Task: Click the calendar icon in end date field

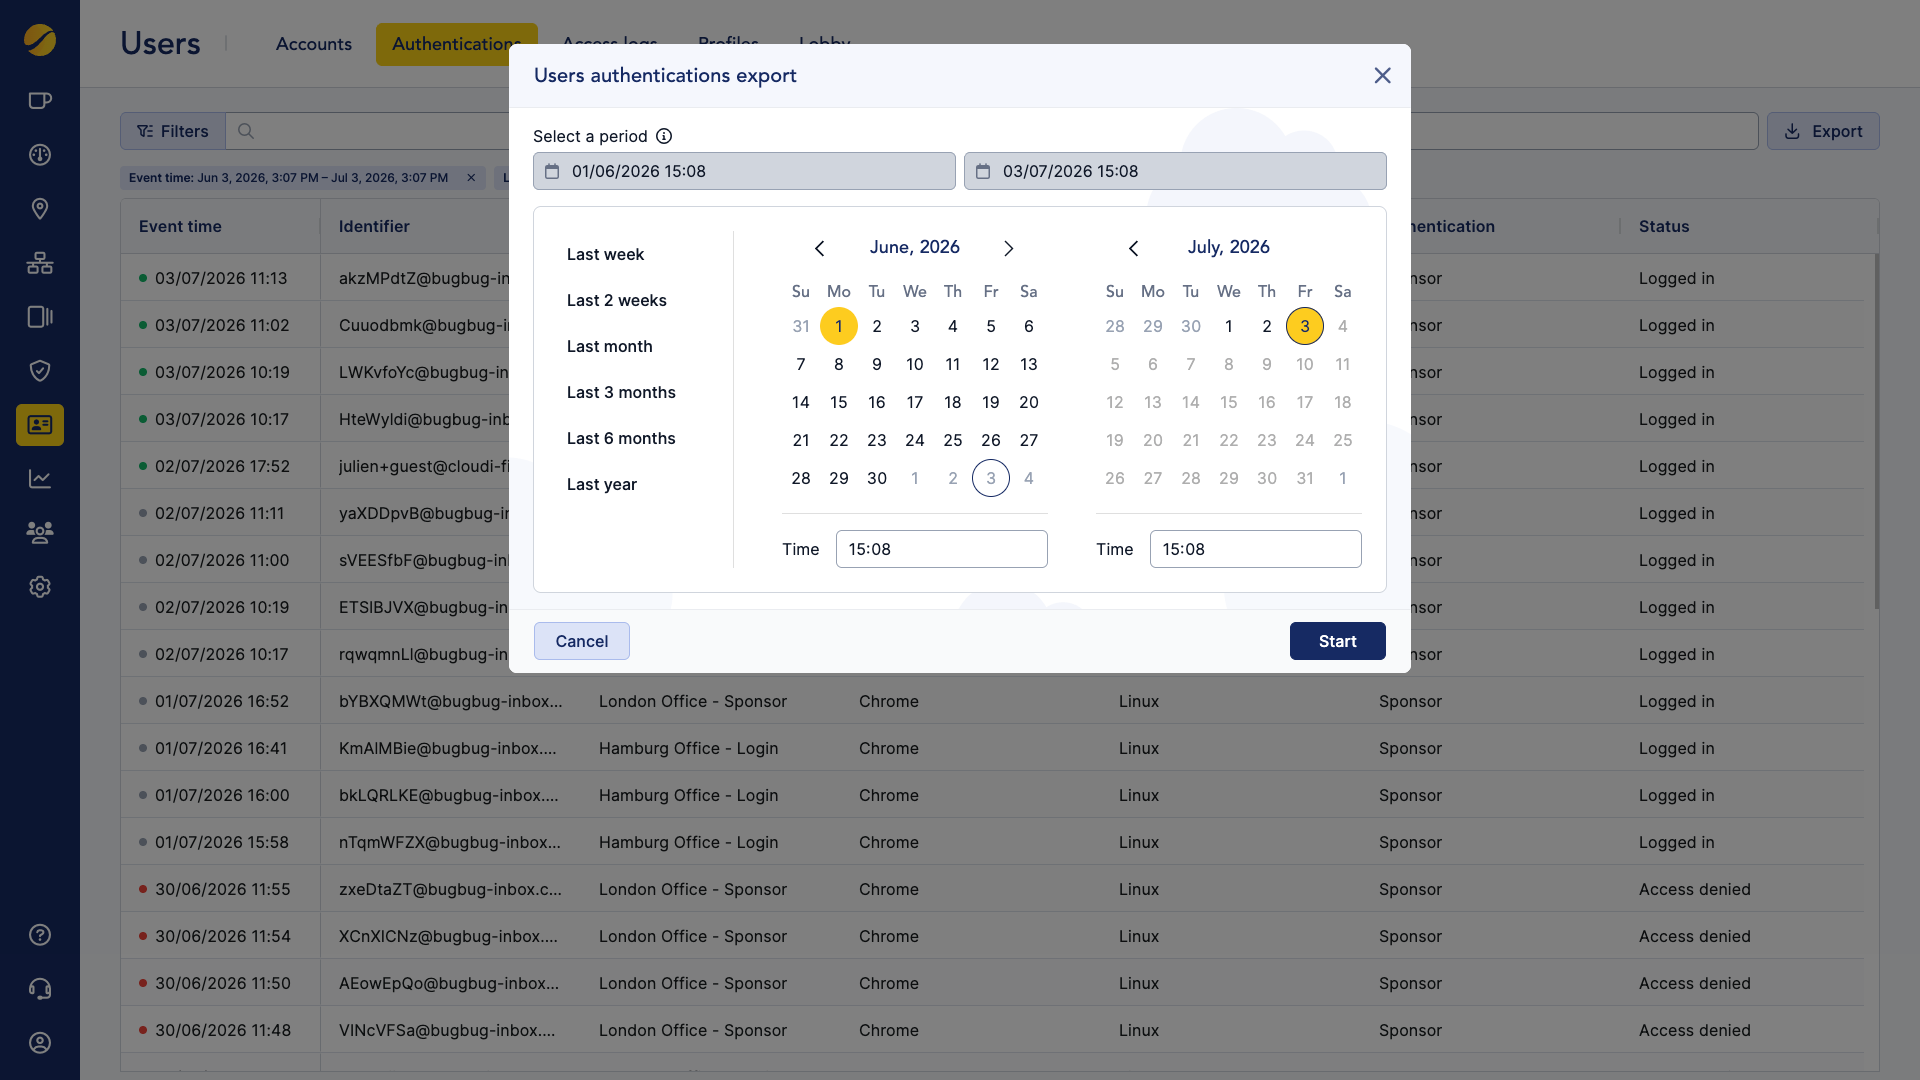Action: 983,172
